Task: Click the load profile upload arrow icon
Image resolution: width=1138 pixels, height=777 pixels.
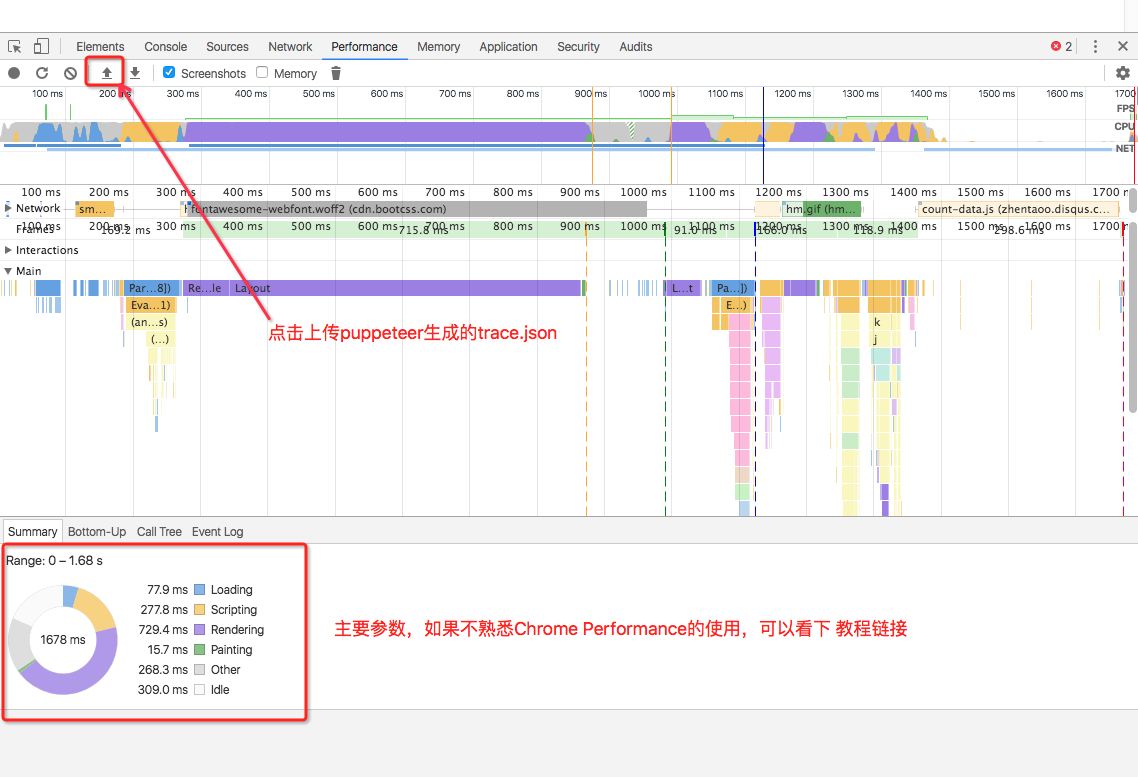Action: [x=107, y=73]
